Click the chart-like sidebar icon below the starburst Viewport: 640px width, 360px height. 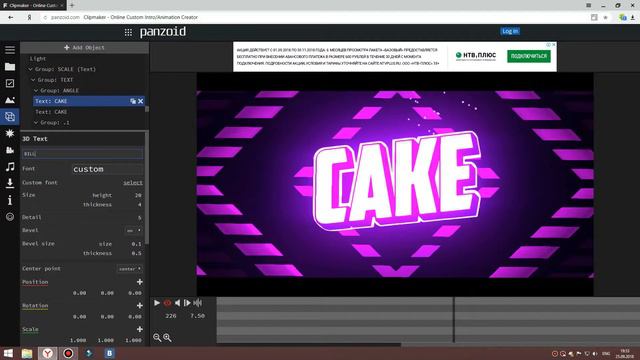pyautogui.click(x=10, y=150)
